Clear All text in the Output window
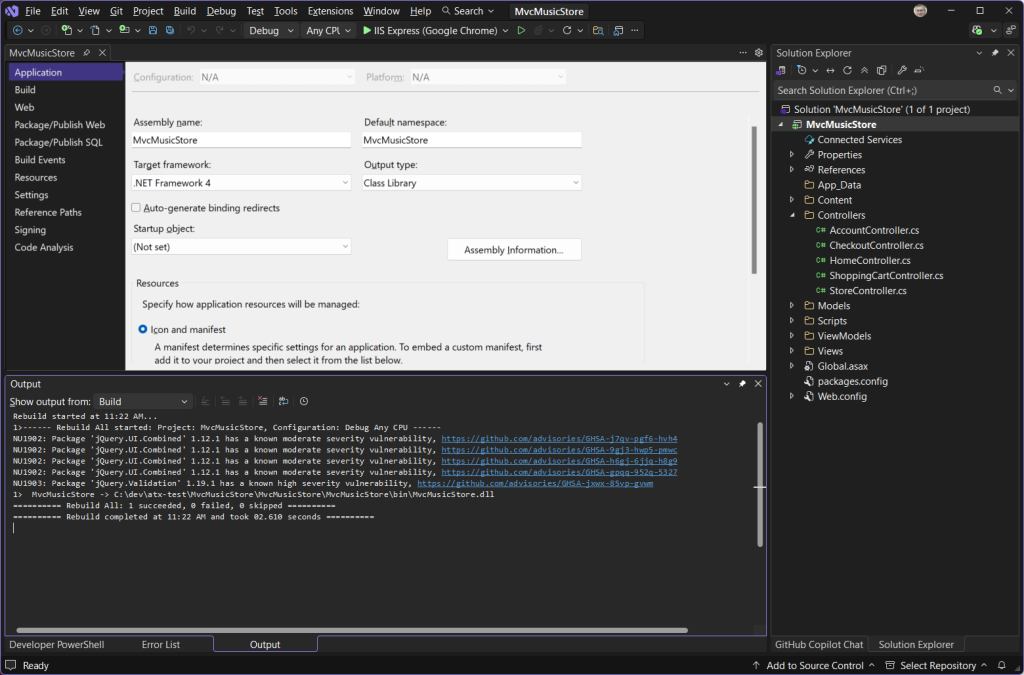The image size is (1024, 675). coord(263,401)
